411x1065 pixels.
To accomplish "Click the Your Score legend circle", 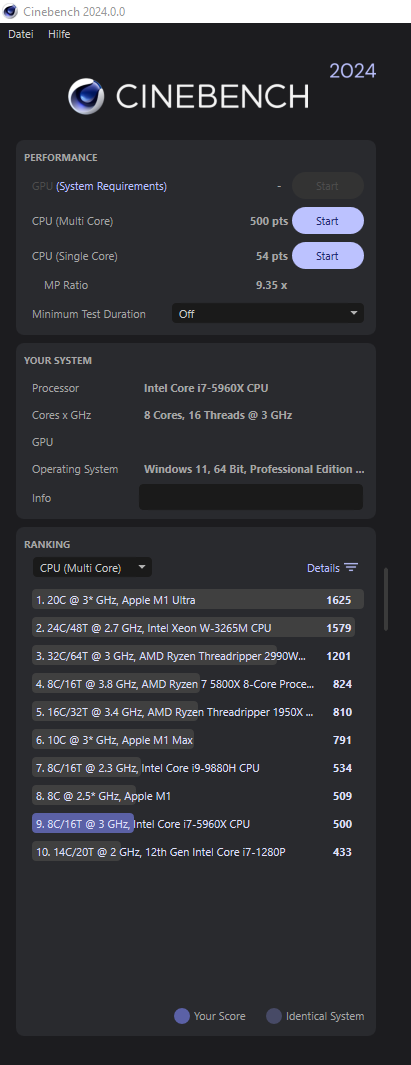I will click(x=181, y=1016).
